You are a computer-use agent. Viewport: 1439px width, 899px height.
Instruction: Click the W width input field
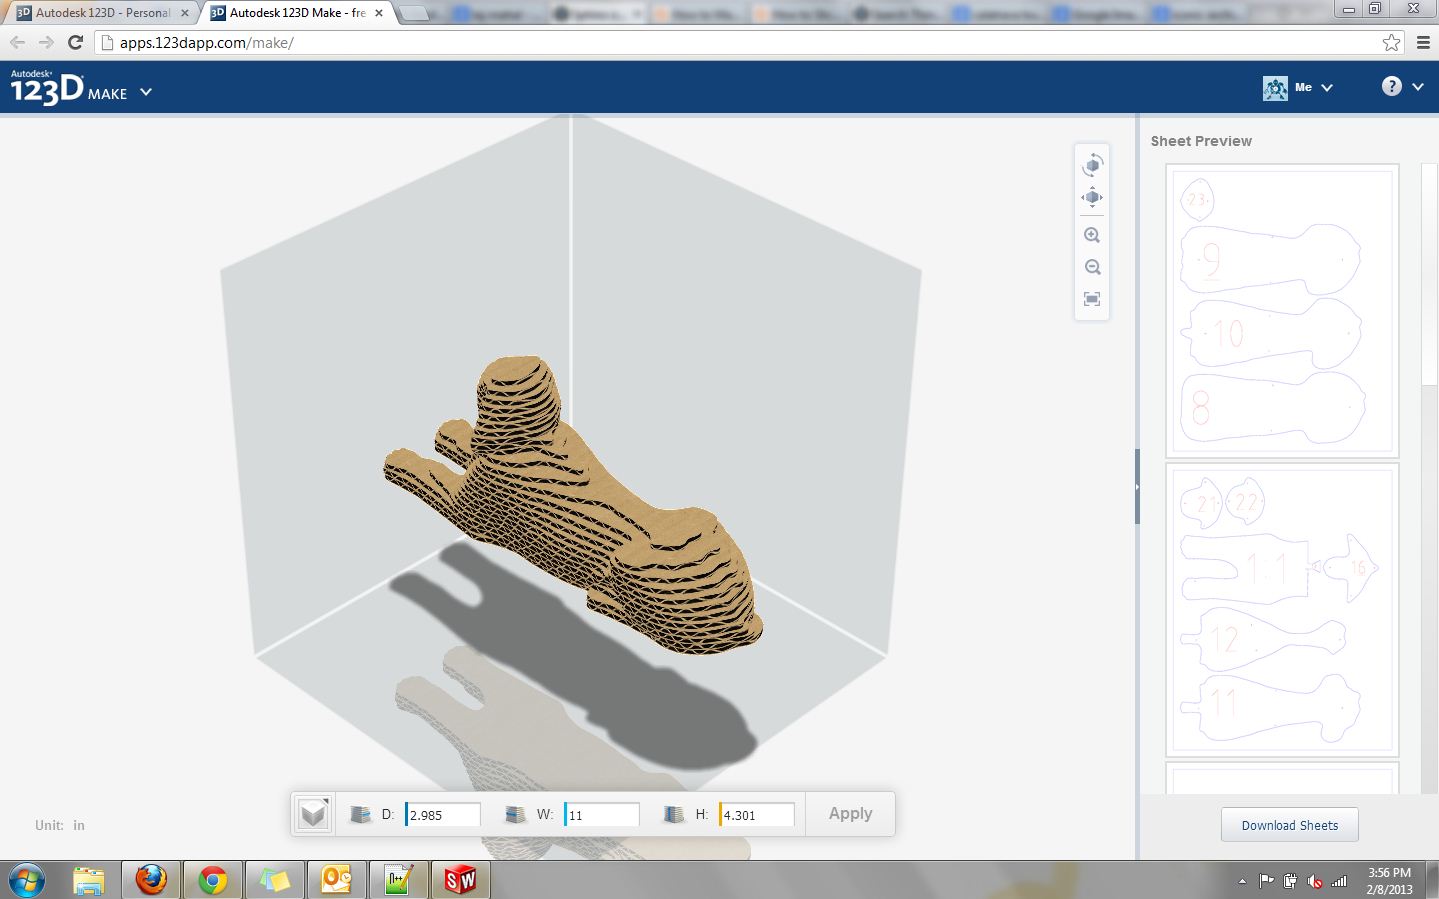coord(602,815)
